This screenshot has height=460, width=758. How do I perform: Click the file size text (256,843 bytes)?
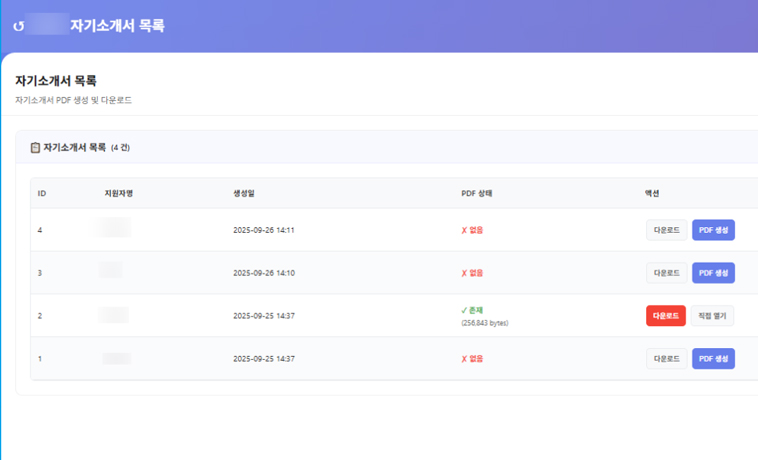pyautogui.click(x=484, y=323)
